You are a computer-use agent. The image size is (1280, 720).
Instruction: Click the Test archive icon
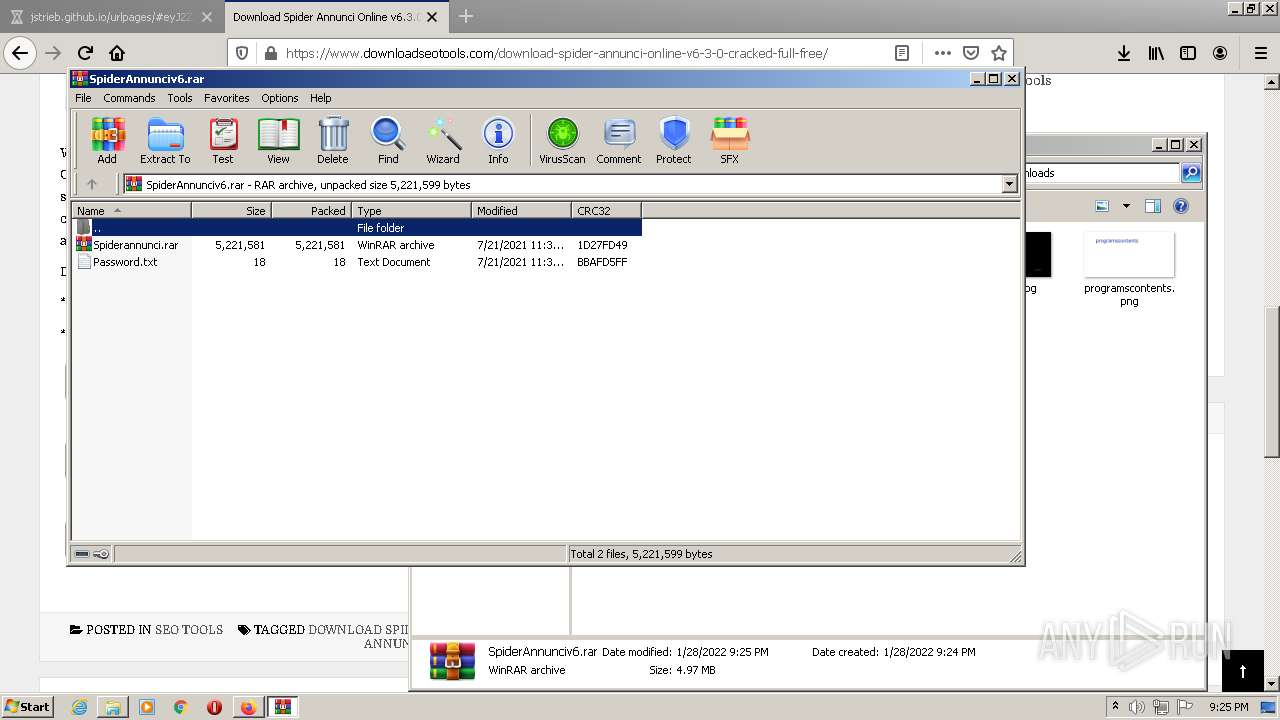223,140
